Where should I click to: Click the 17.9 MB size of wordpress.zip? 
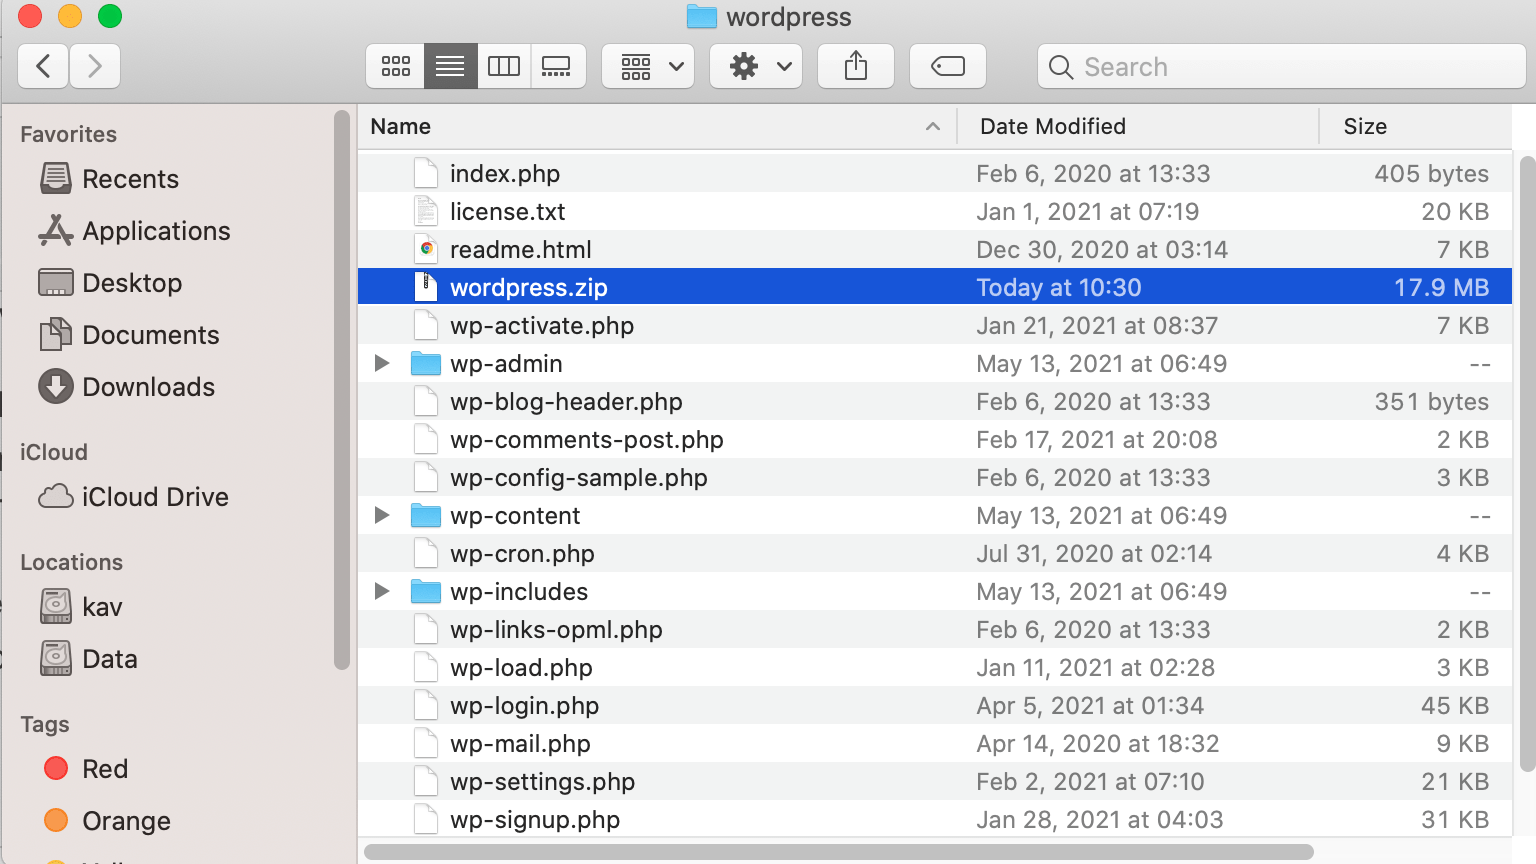point(1441,288)
